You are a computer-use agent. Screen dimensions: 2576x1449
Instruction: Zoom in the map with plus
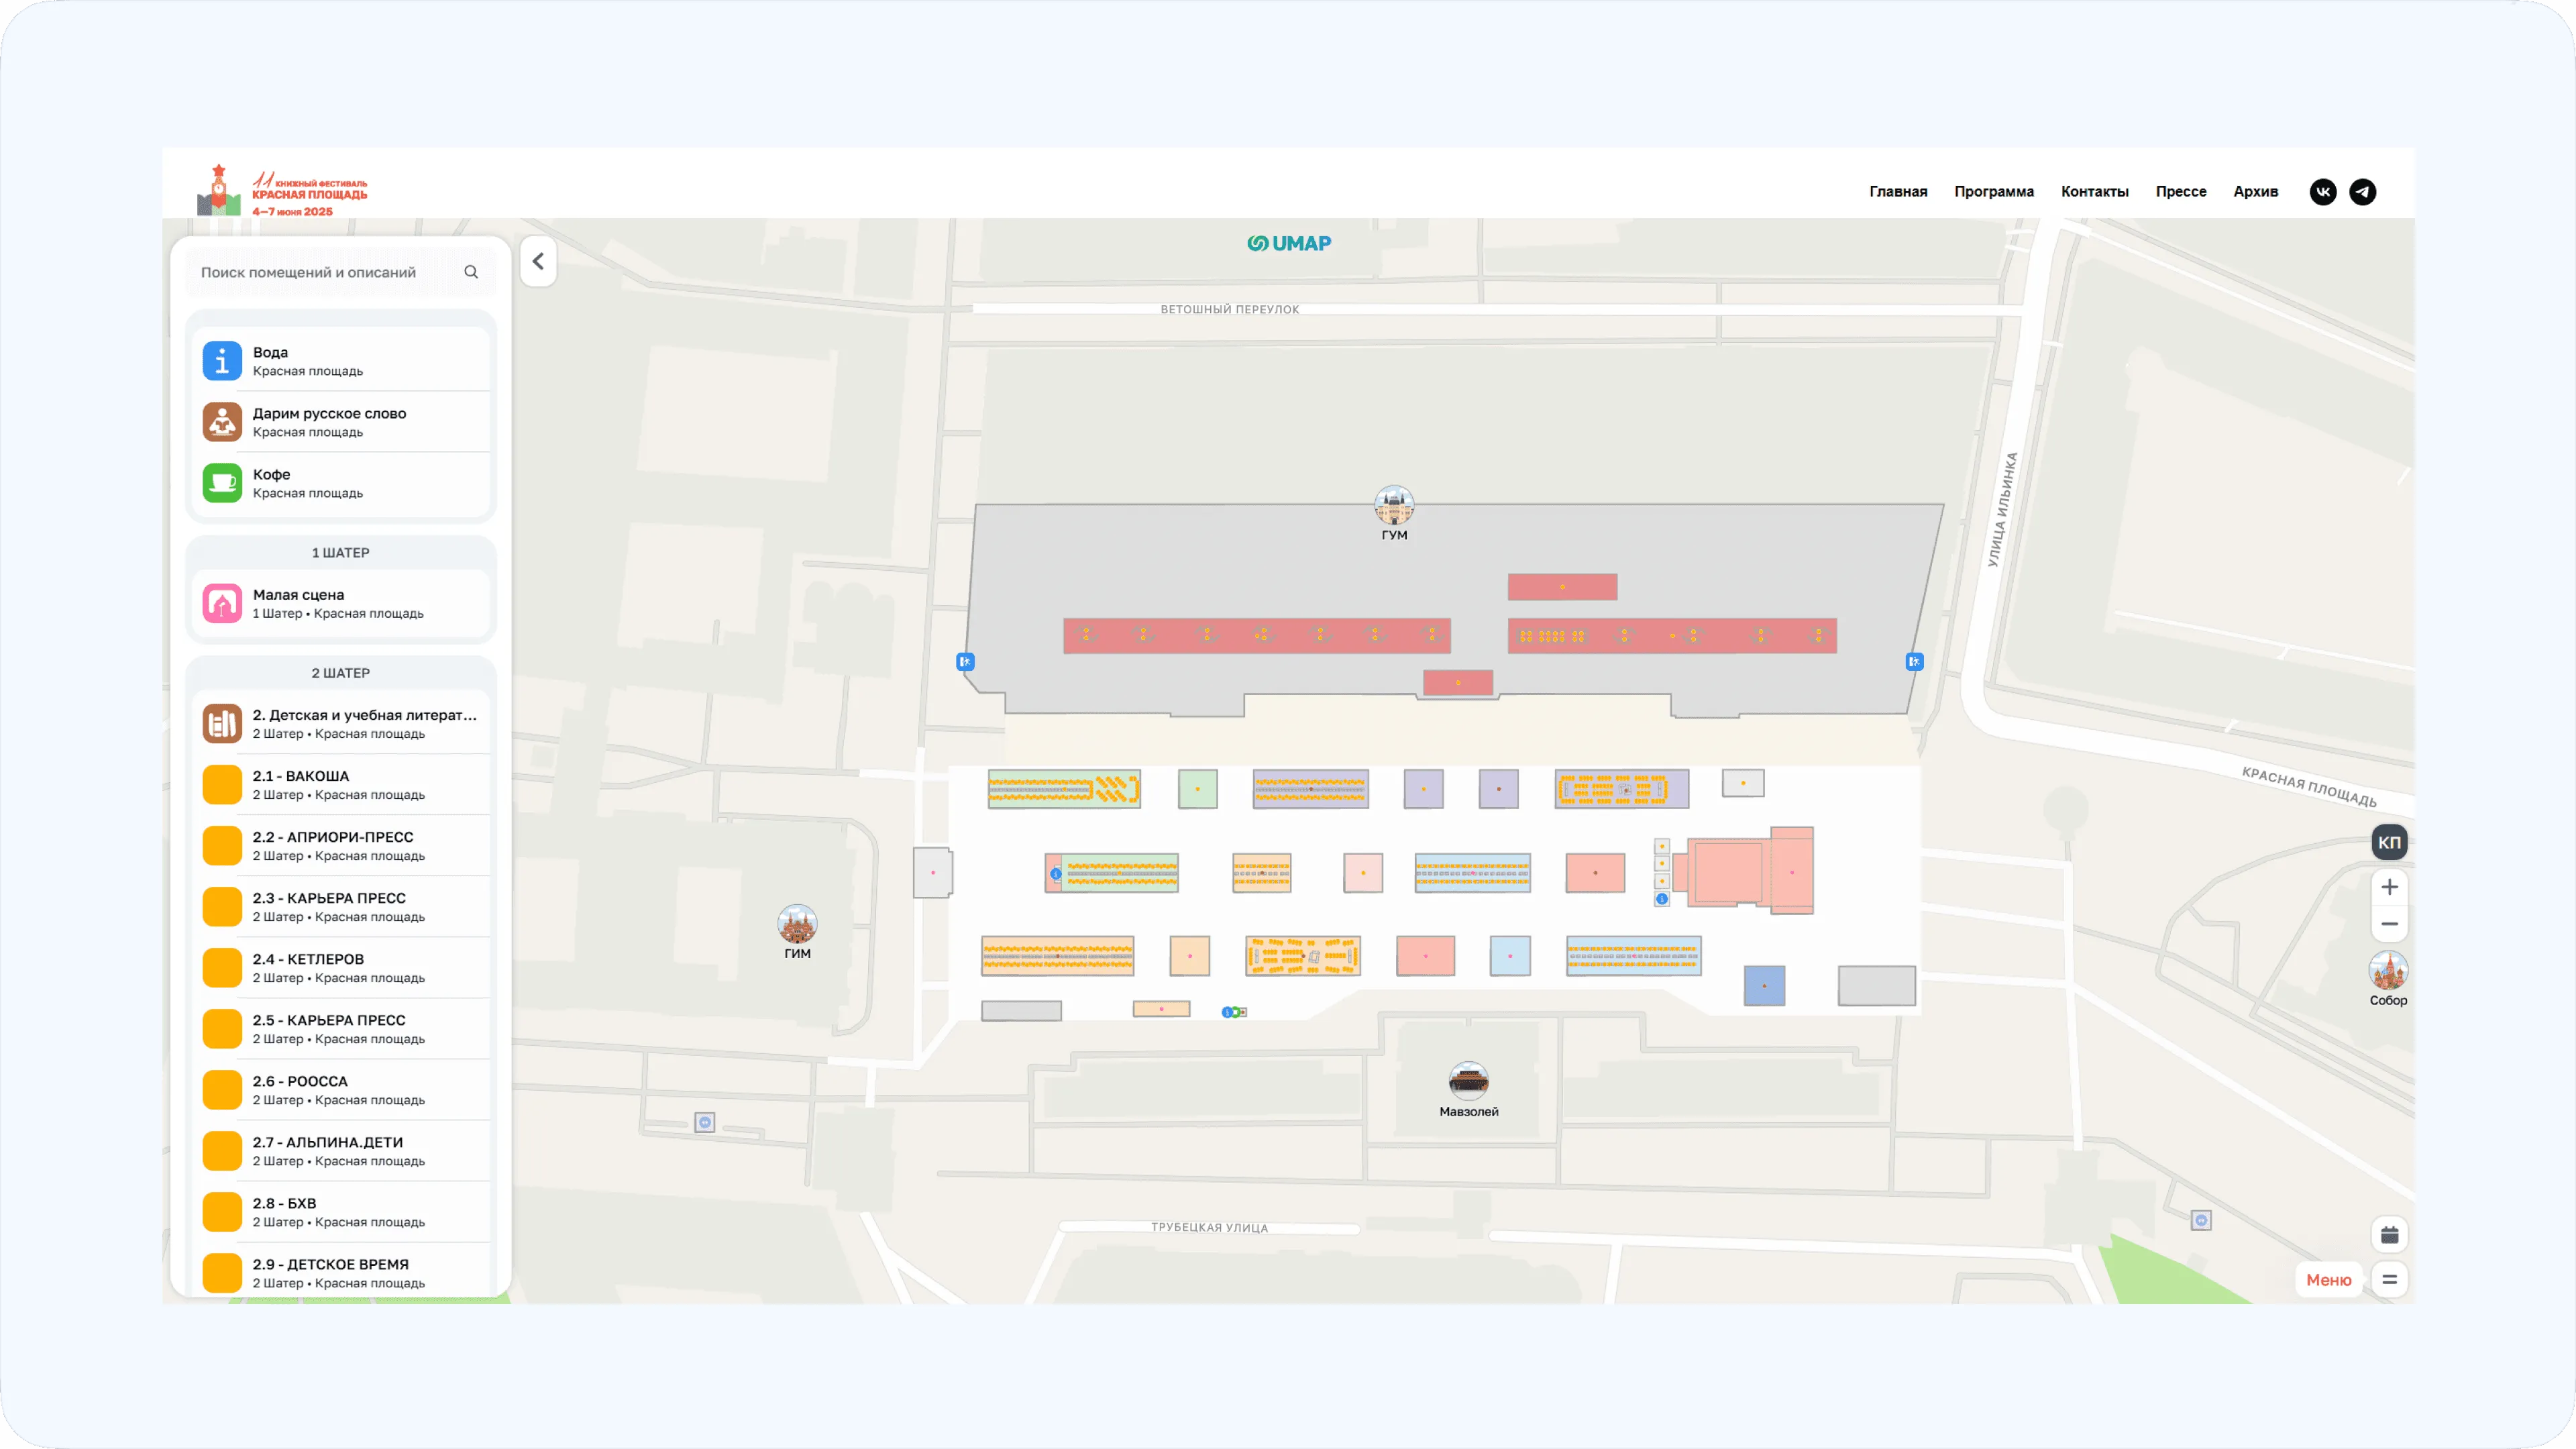[2389, 887]
